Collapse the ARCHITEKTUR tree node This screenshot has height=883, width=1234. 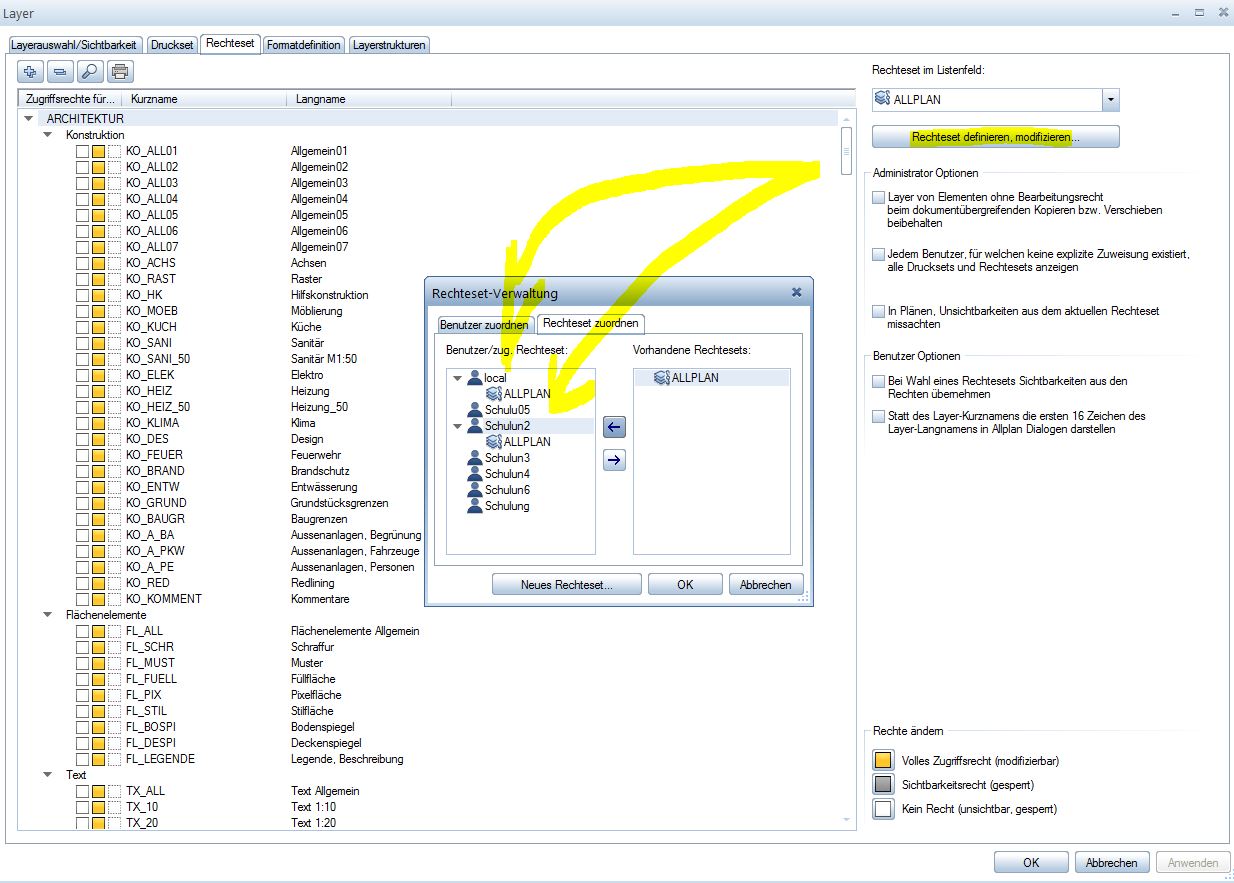coord(29,119)
